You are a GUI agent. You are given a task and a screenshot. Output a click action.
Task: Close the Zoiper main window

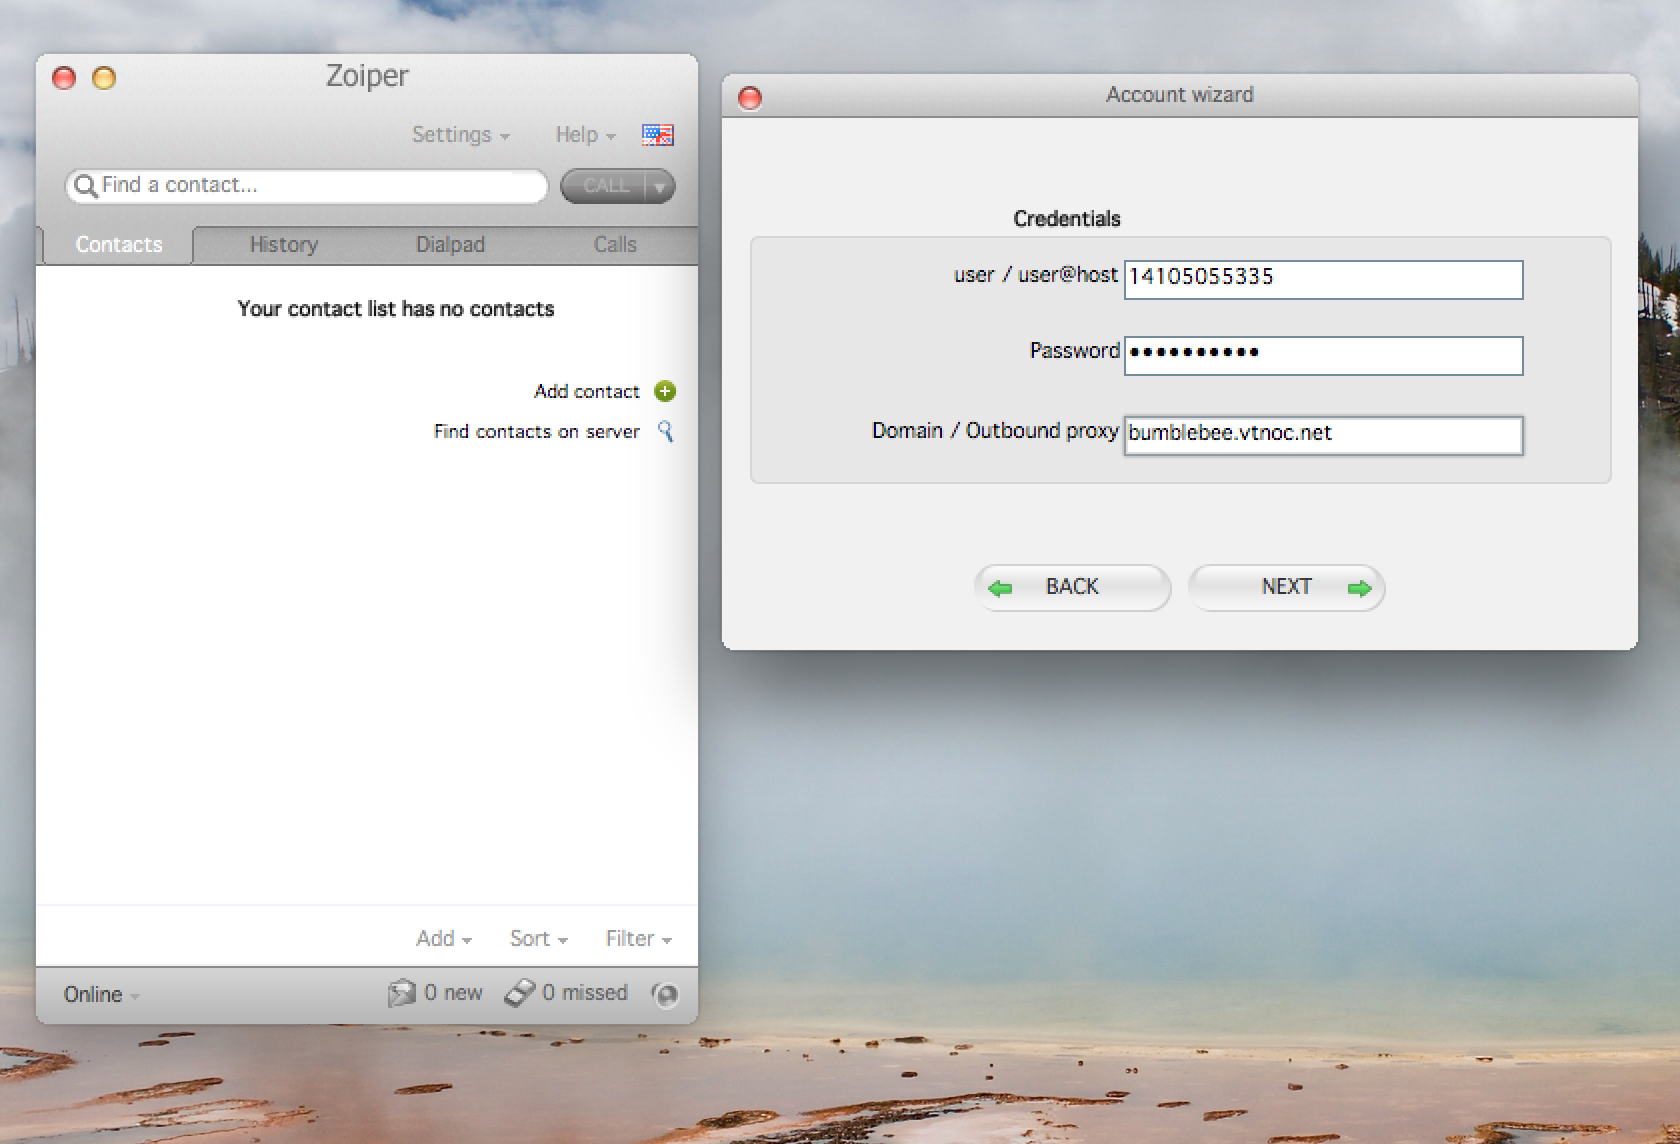pos(64,77)
